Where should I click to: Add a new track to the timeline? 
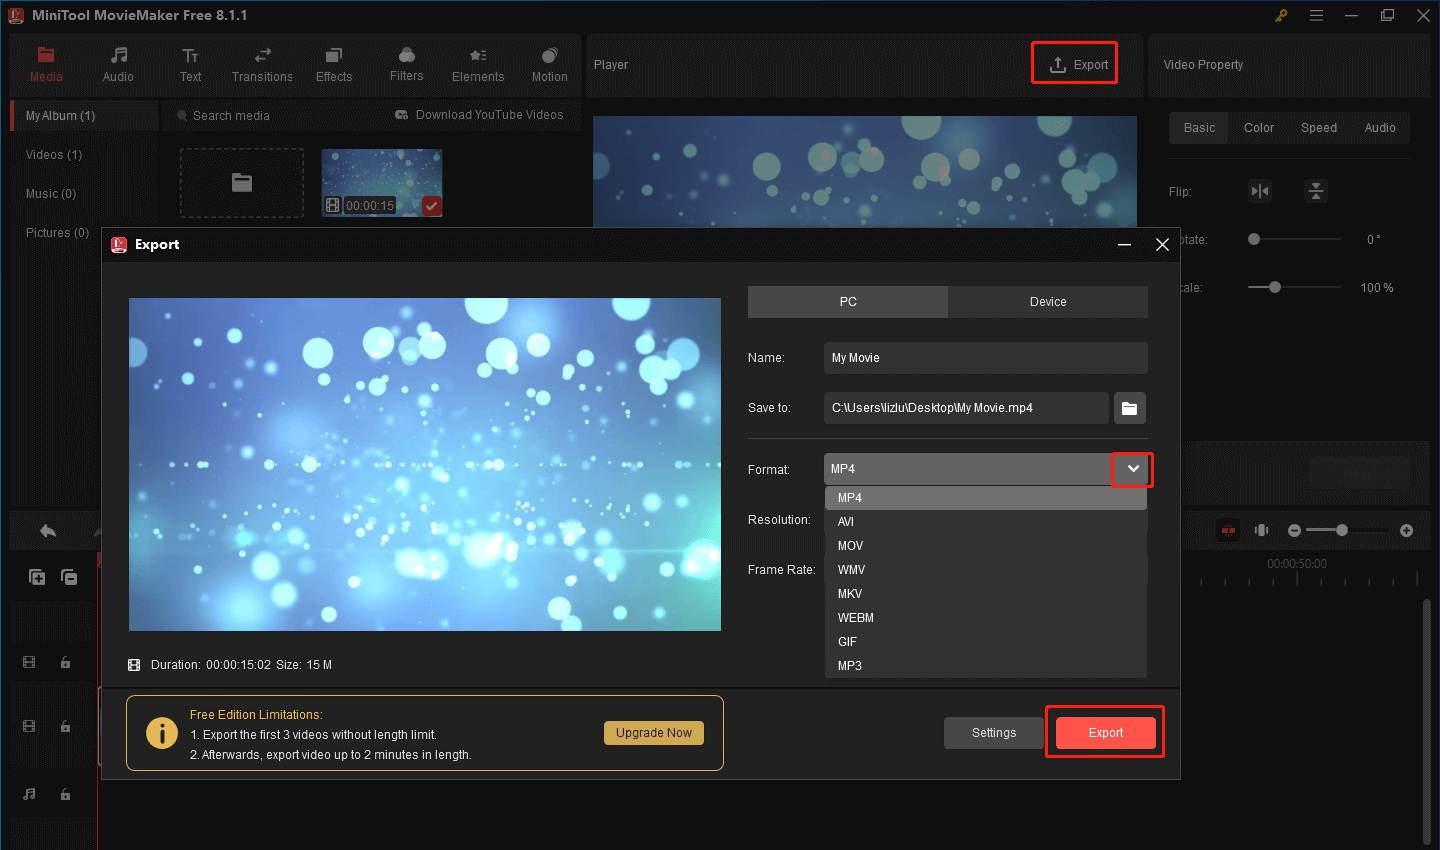pos(37,577)
